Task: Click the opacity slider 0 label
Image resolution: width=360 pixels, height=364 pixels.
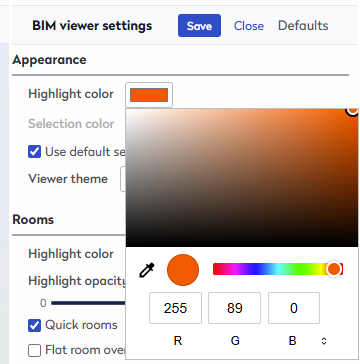Action: coord(43,303)
